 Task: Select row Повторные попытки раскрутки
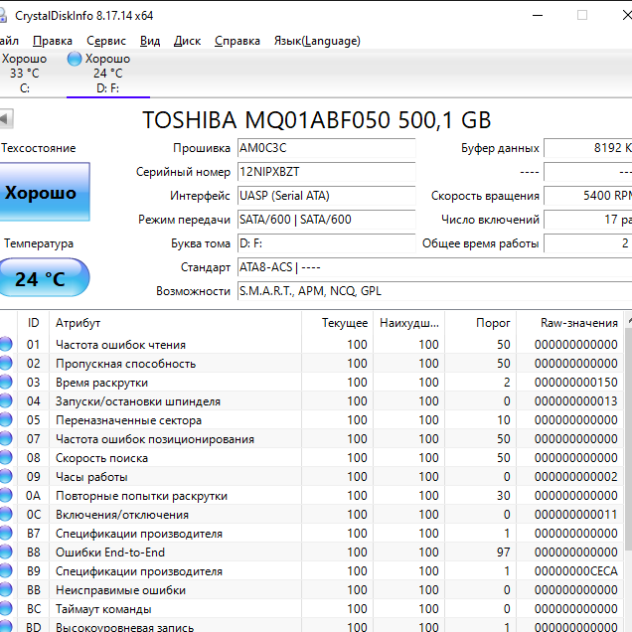[x=312, y=495]
